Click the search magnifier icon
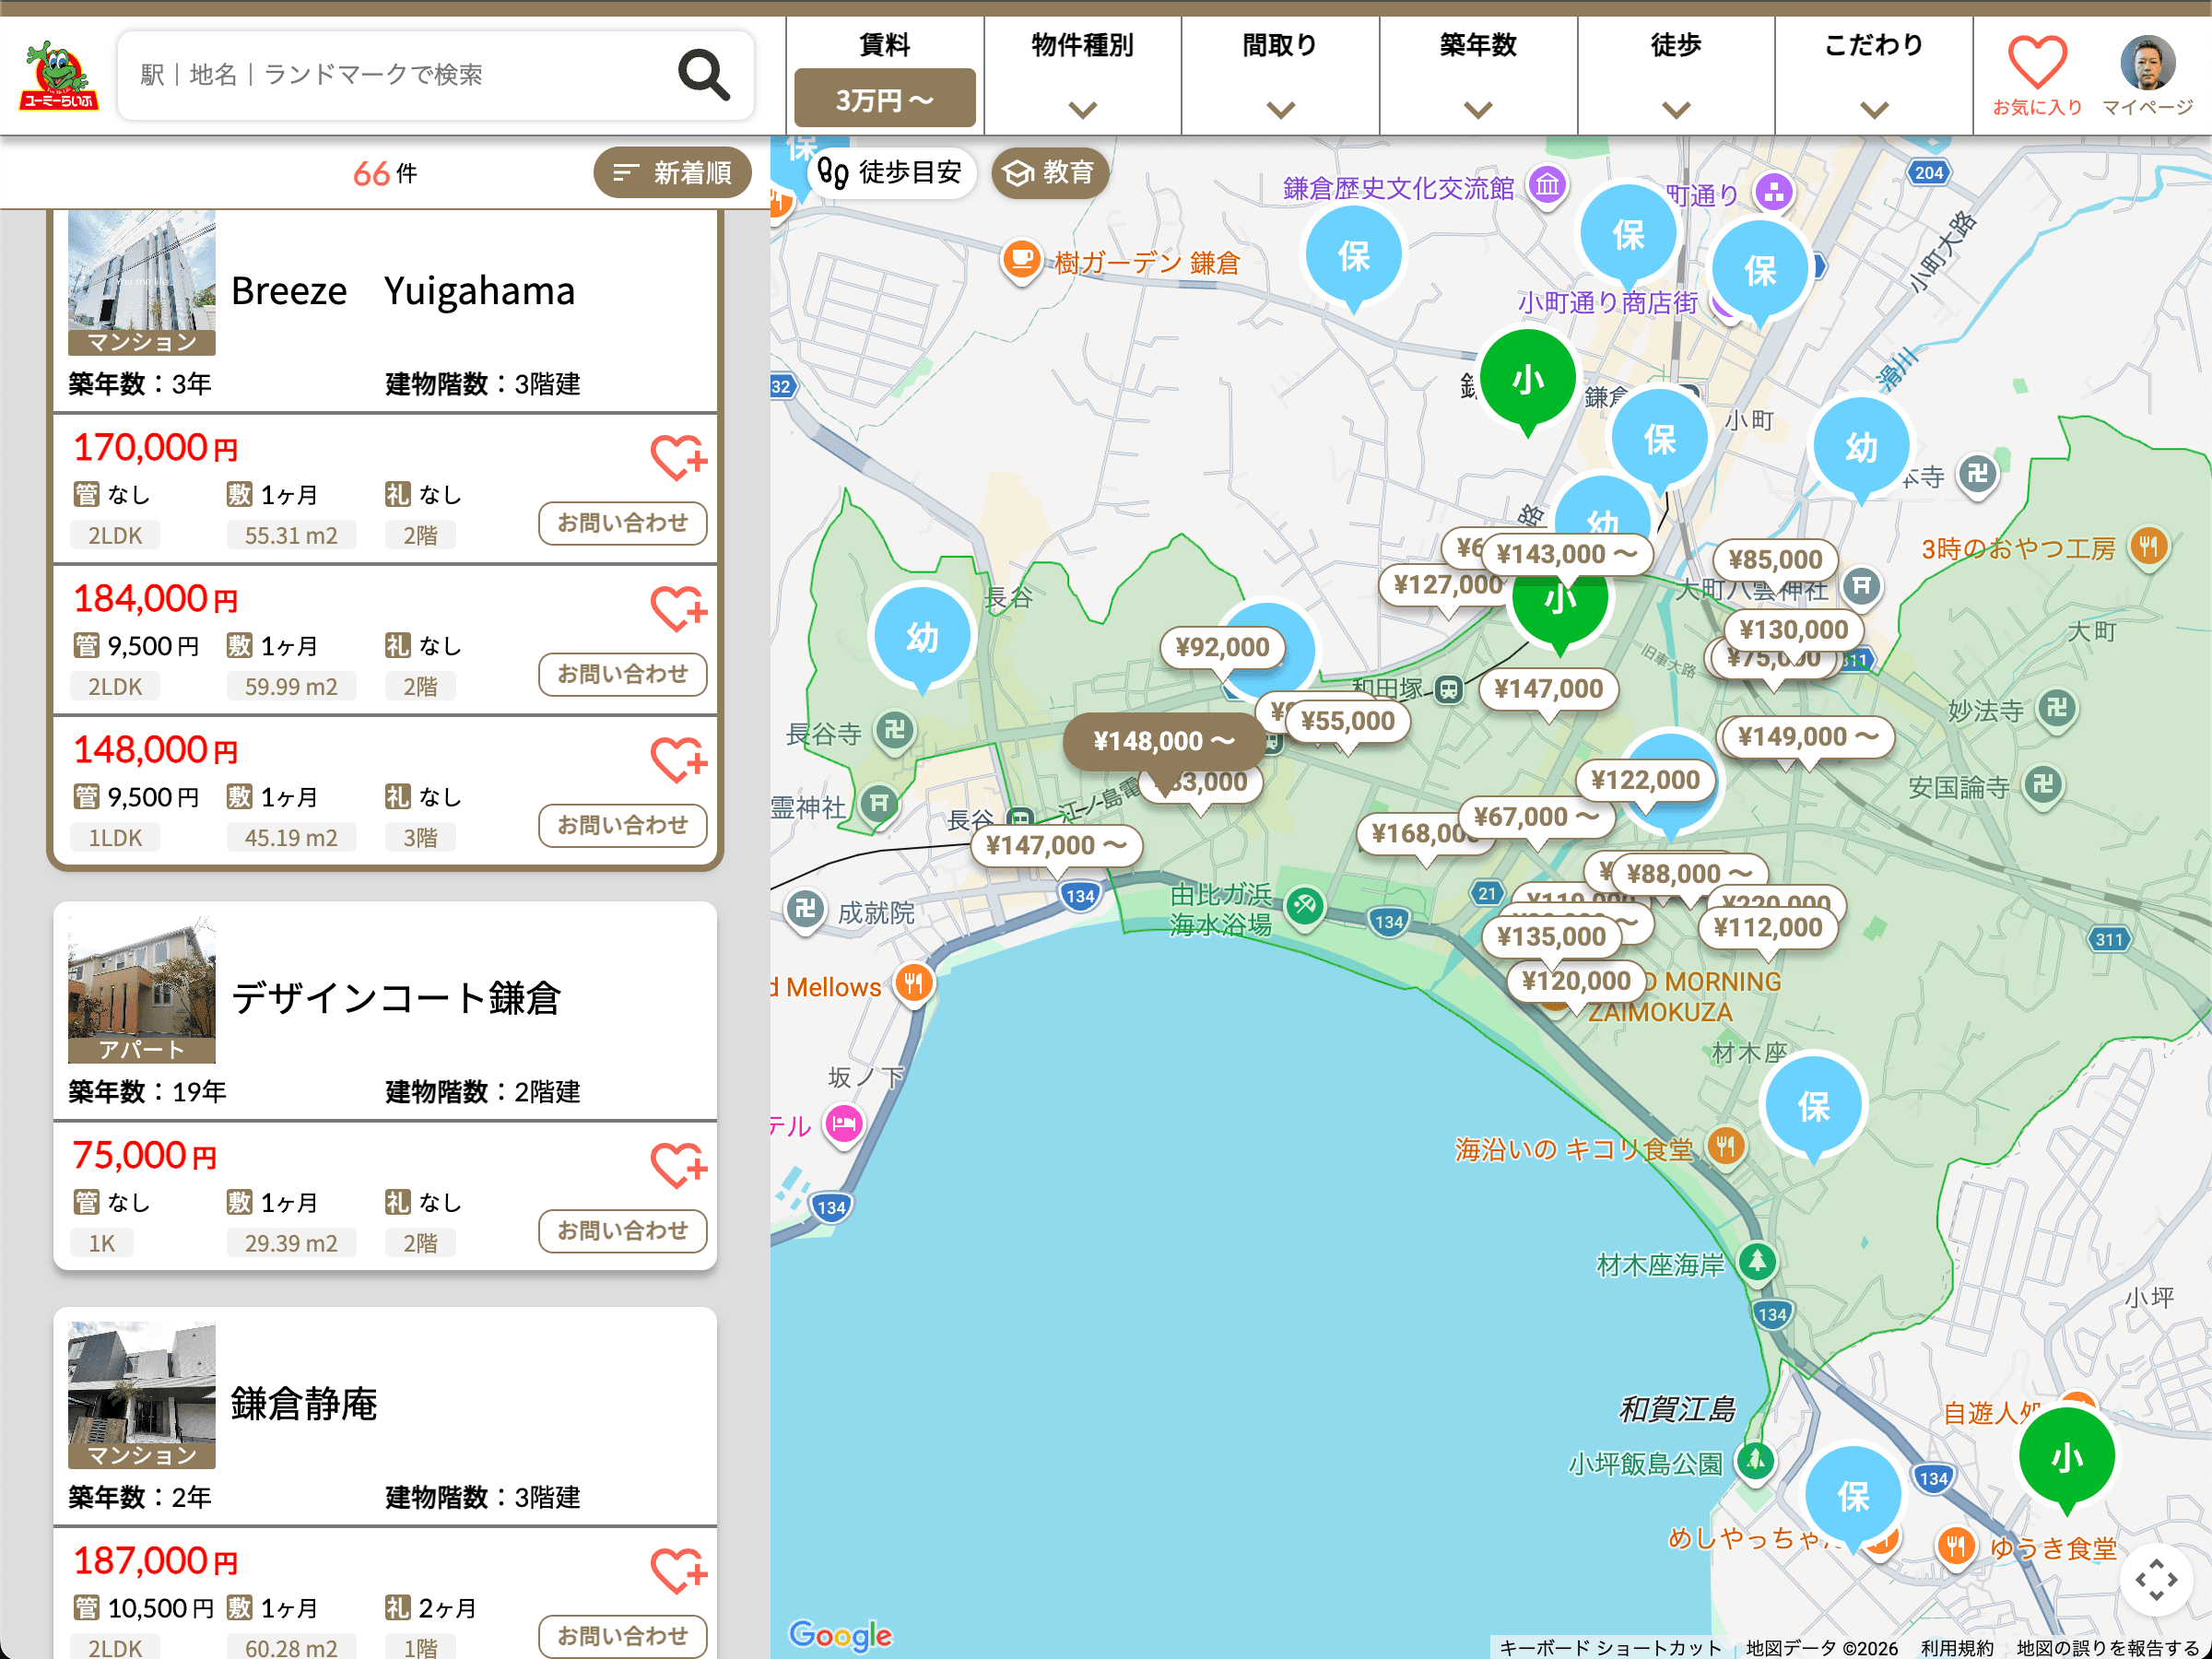2212x1659 pixels. coord(705,75)
